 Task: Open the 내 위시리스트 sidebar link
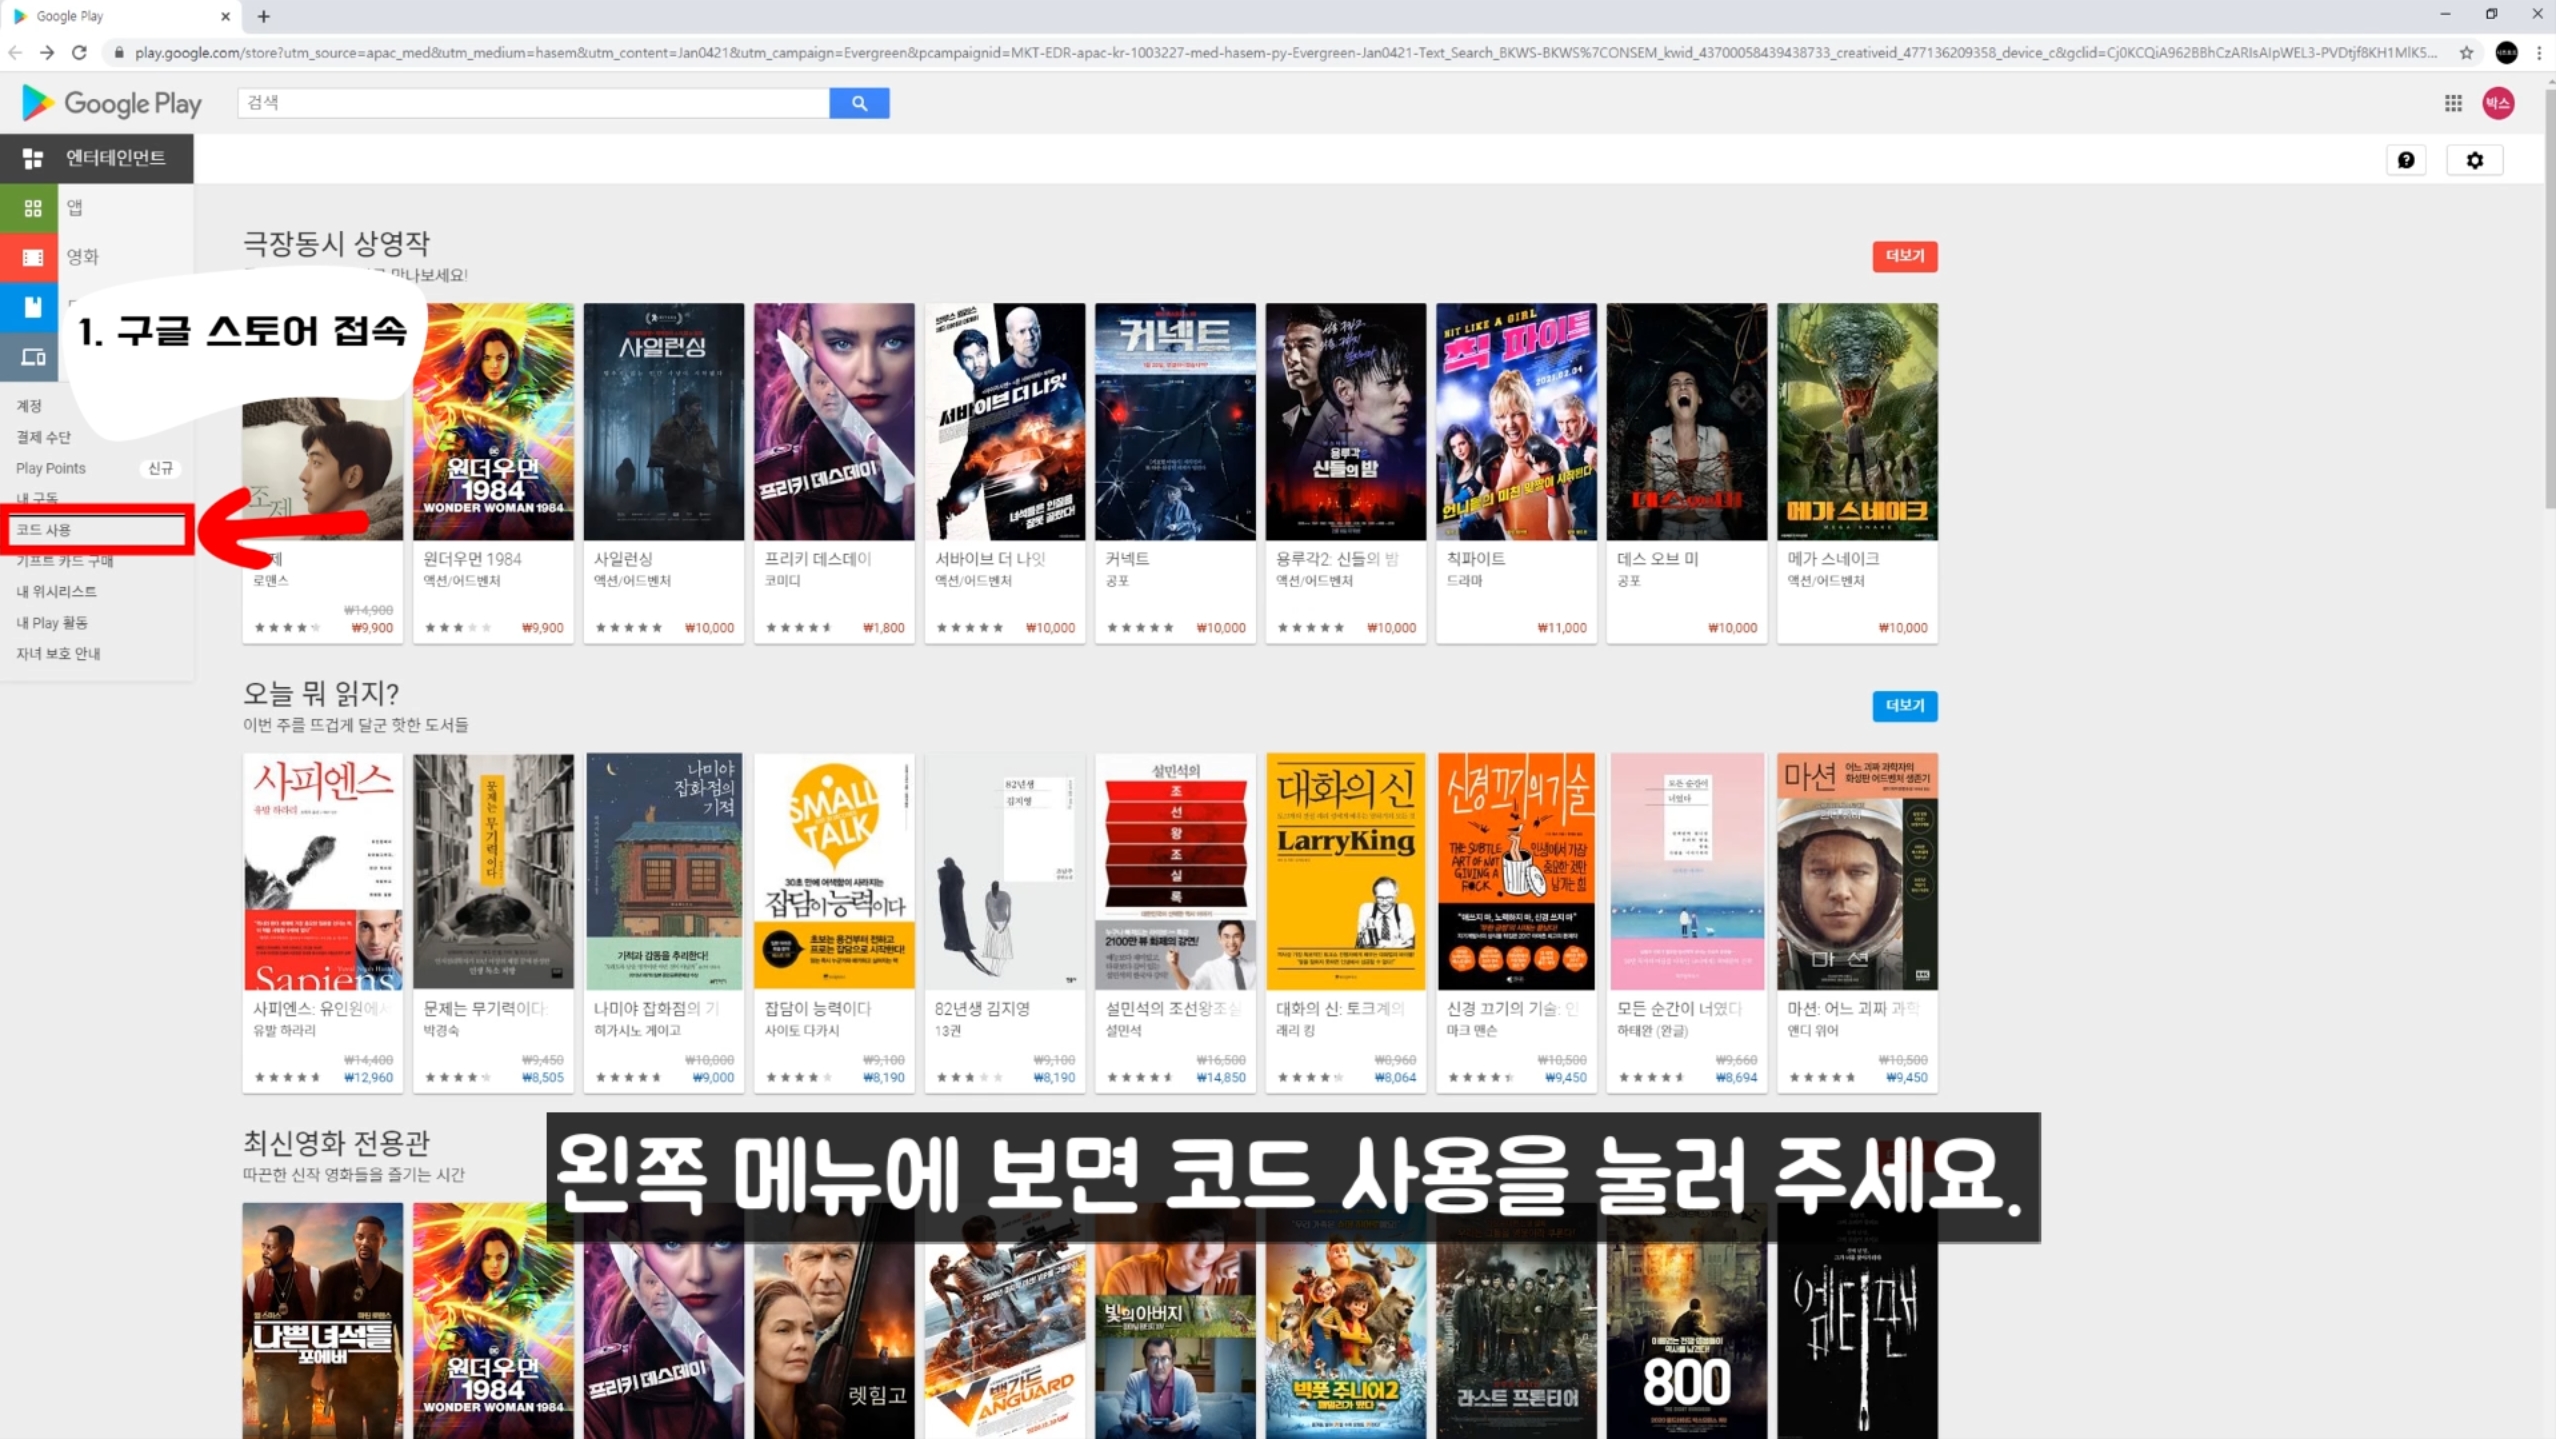pyautogui.click(x=56, y=592)
